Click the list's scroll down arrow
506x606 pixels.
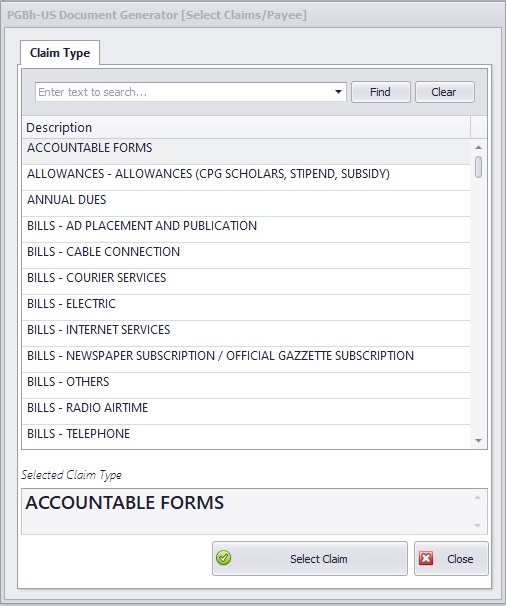(x=479, y=441)
